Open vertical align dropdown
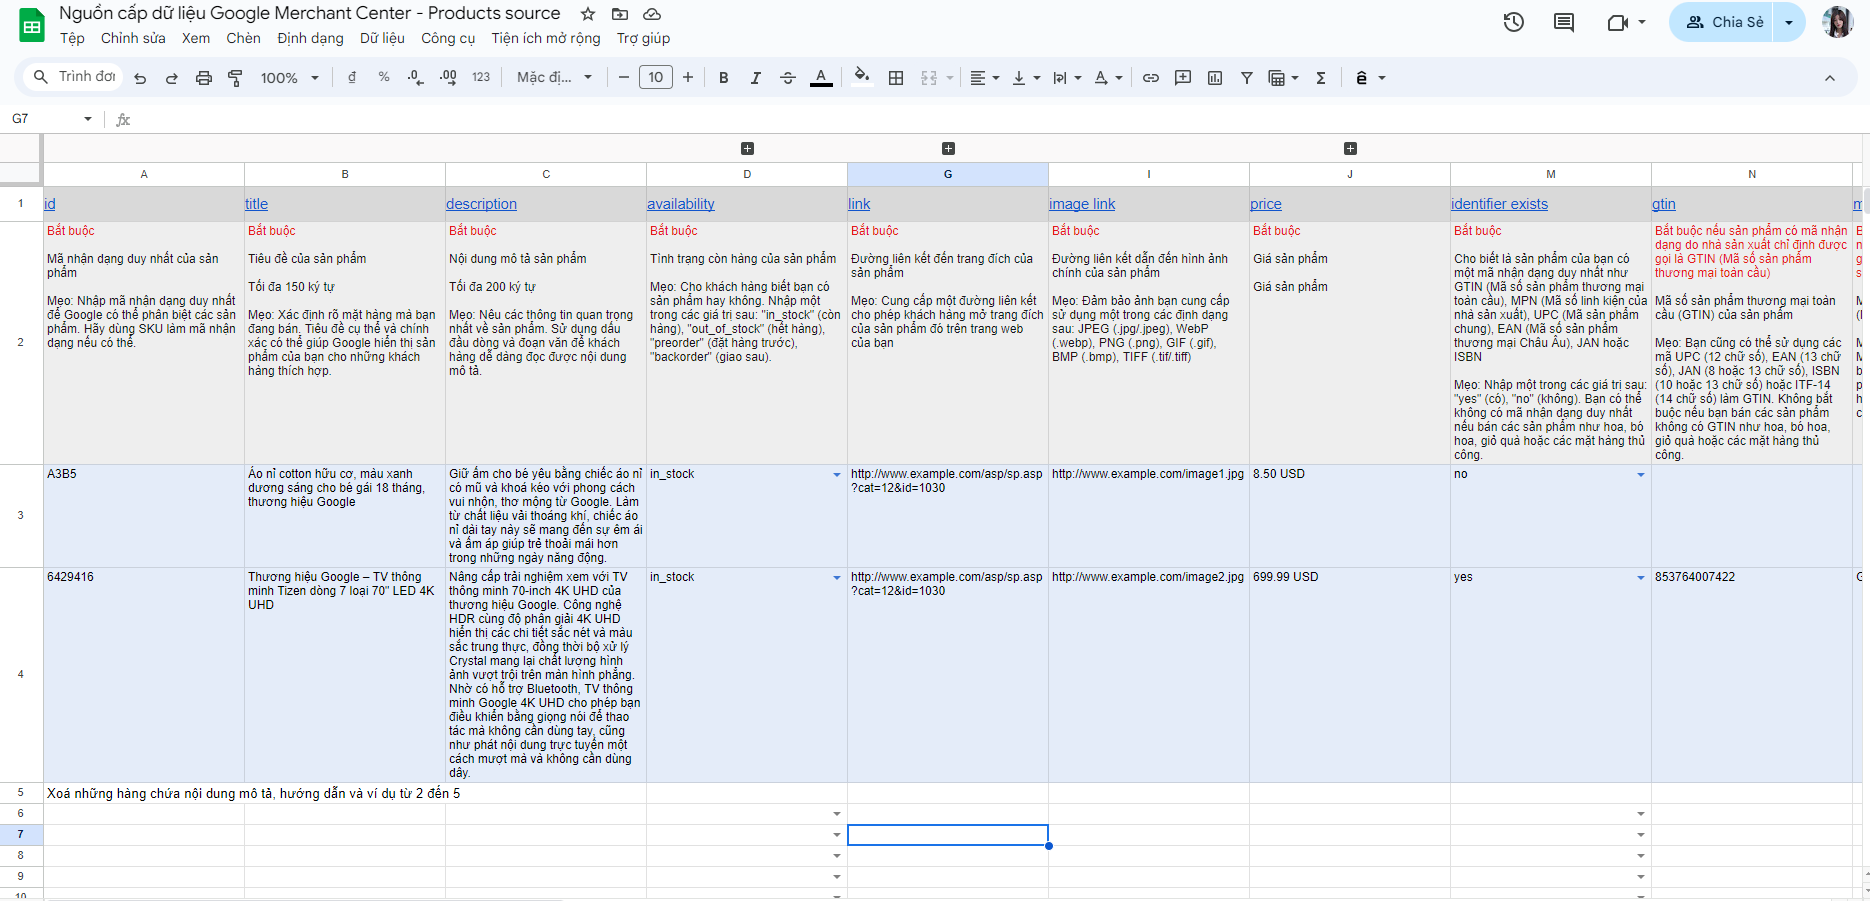The height and width of the screenshot is (901, 1870). [x=1027, y=78]
